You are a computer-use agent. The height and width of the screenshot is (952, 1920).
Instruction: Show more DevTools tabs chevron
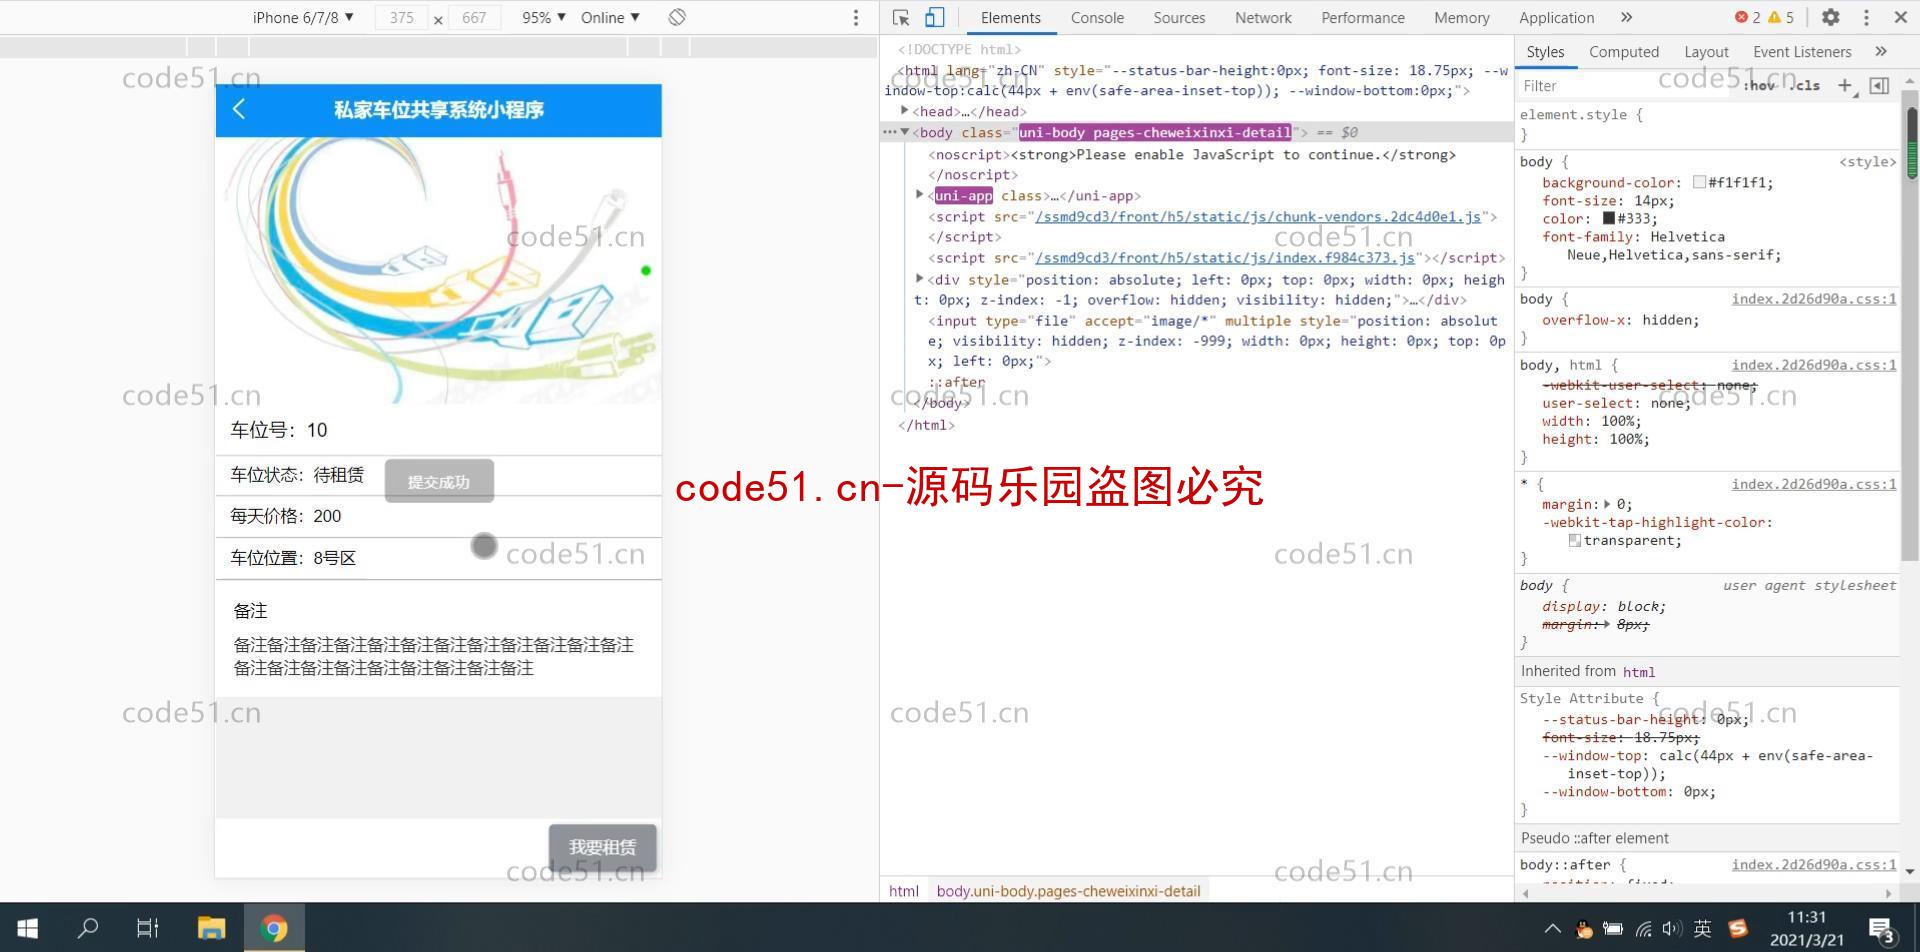tap(1627, 18)
